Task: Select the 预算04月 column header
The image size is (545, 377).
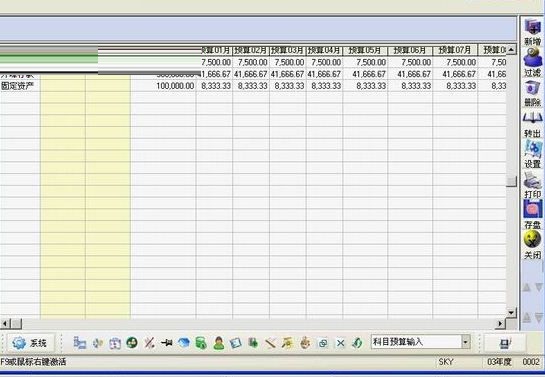Action: 324,50
